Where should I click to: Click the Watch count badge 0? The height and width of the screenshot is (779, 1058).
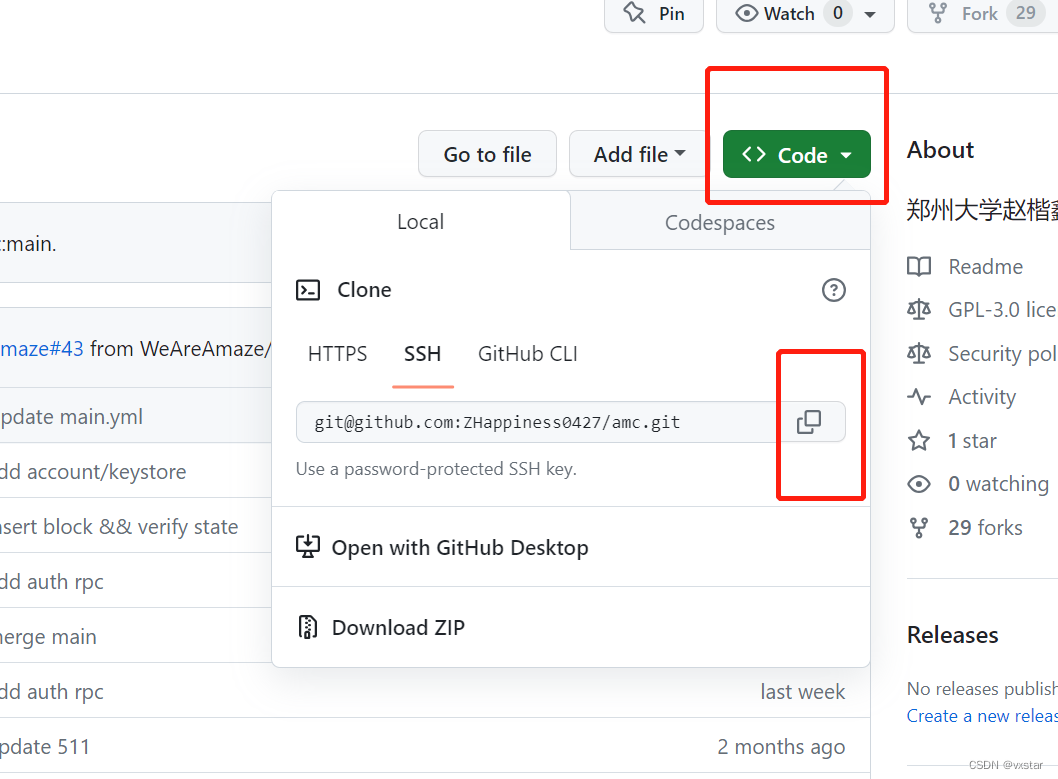coord(837,13)
